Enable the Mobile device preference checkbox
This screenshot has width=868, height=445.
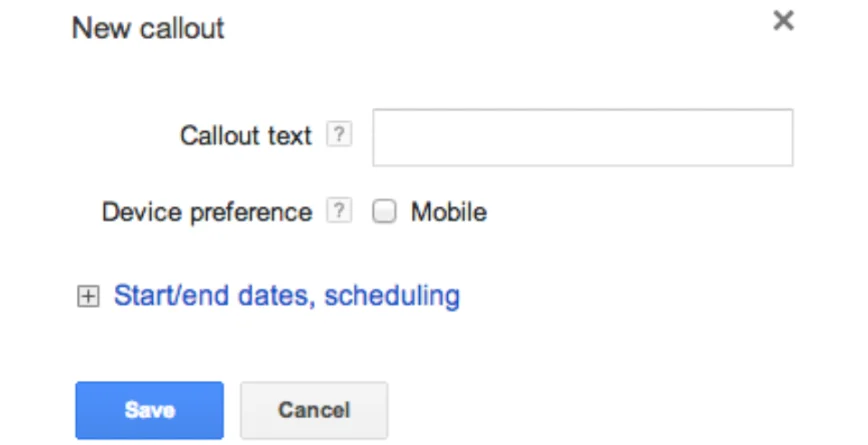385,212
